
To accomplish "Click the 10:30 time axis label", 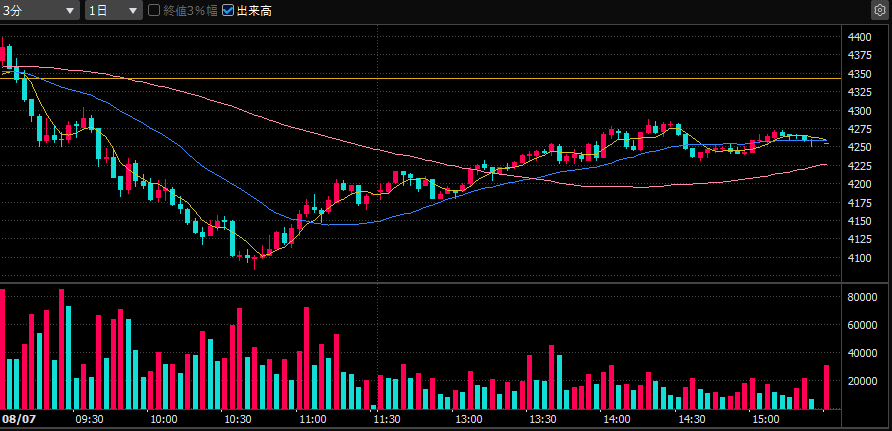I will pyautogui.click(x=238, y=420).
